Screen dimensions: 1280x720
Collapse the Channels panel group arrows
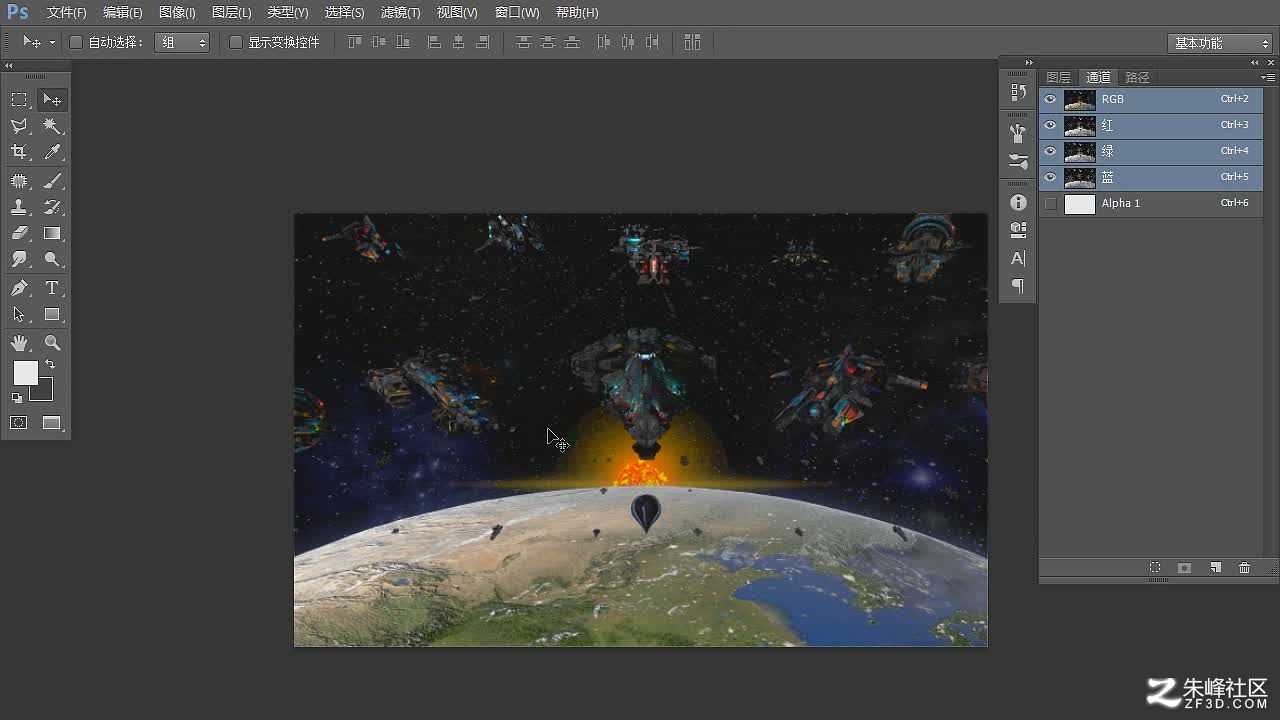pyautogui.click(x=1255, y=62)
